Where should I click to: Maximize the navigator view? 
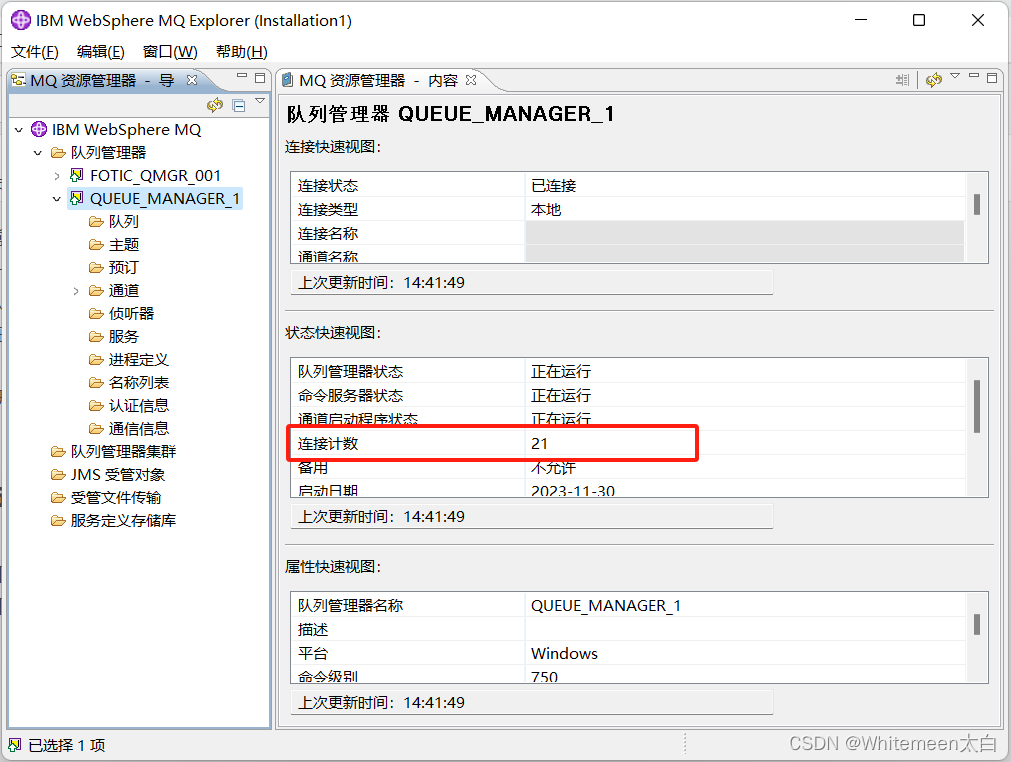point(262,76)
